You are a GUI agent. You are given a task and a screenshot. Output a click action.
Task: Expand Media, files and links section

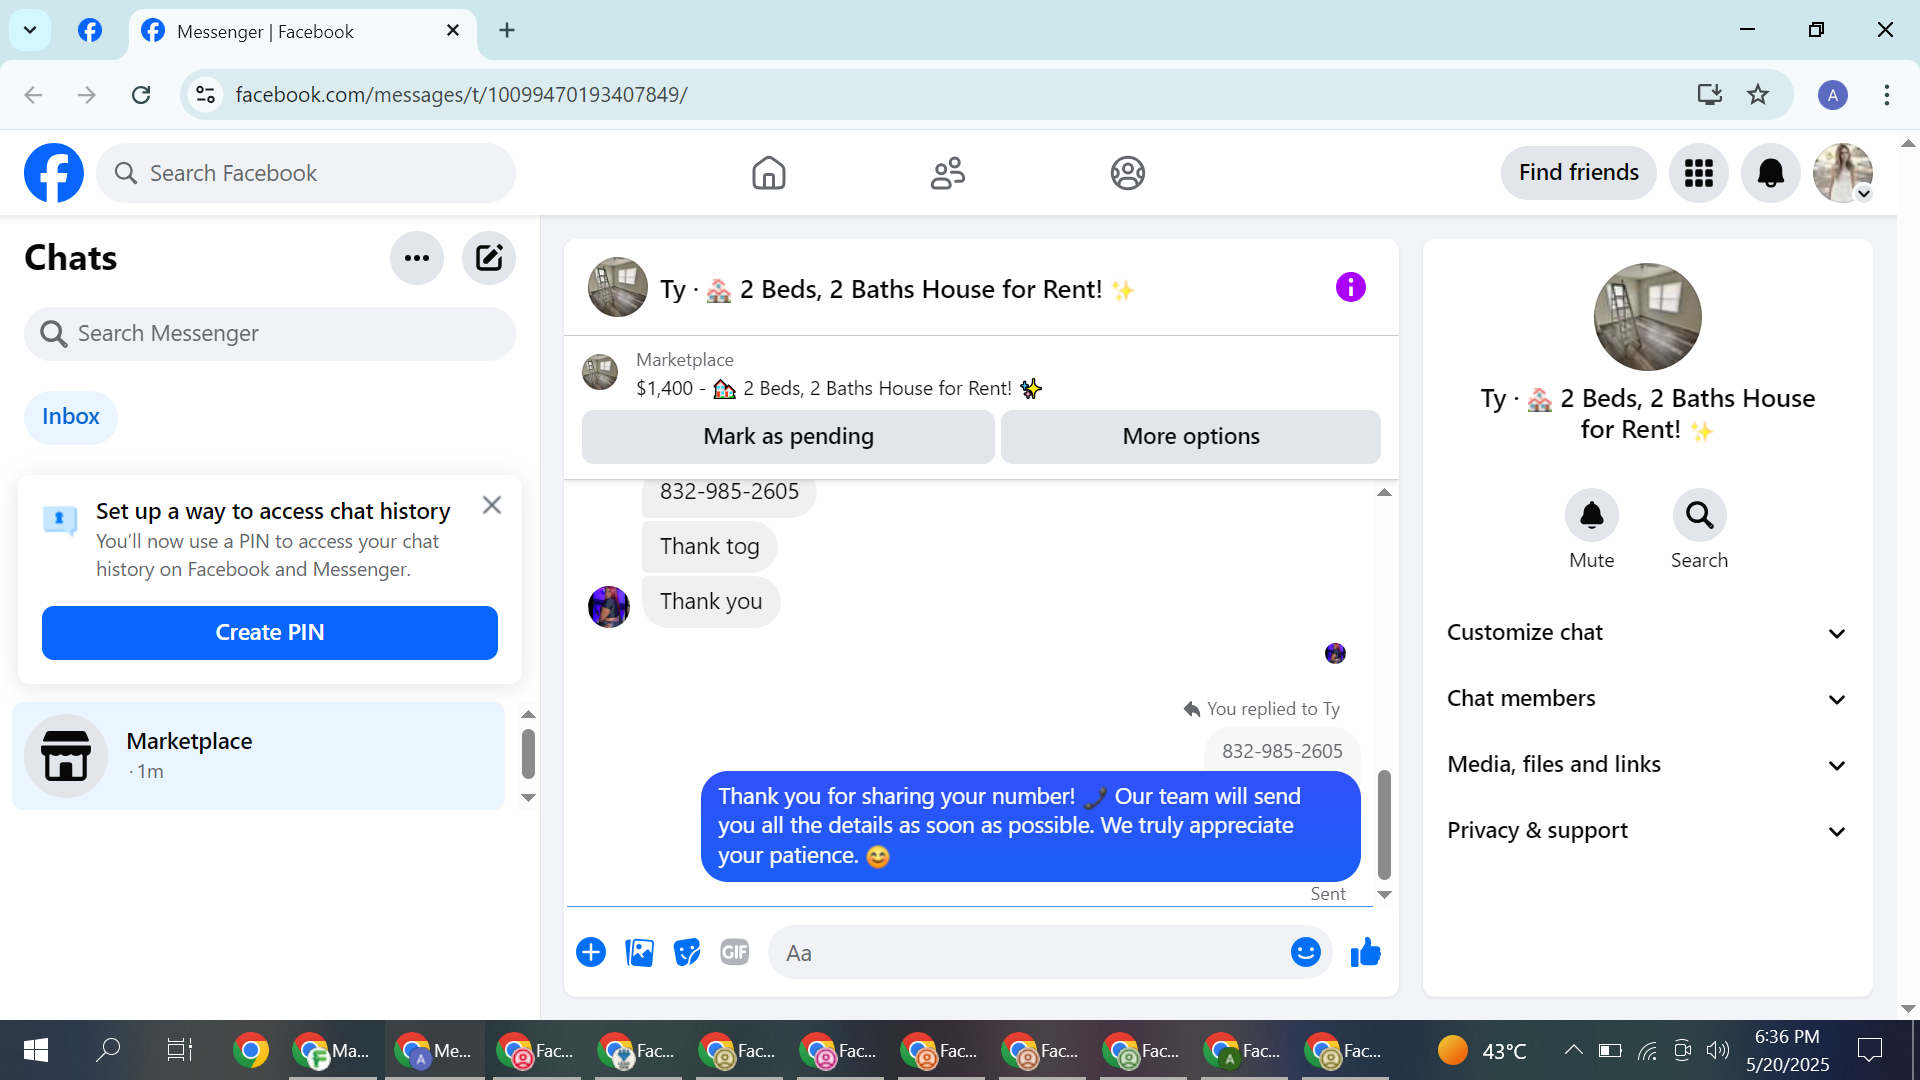(x=1646, y=765)
